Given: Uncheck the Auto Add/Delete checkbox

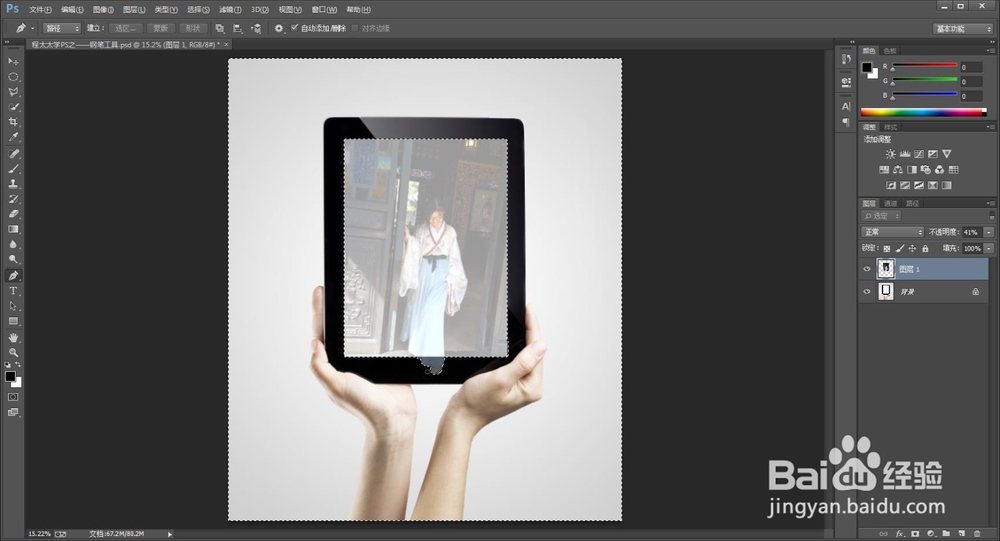Looking at the screenshot, I should (295, 27).
